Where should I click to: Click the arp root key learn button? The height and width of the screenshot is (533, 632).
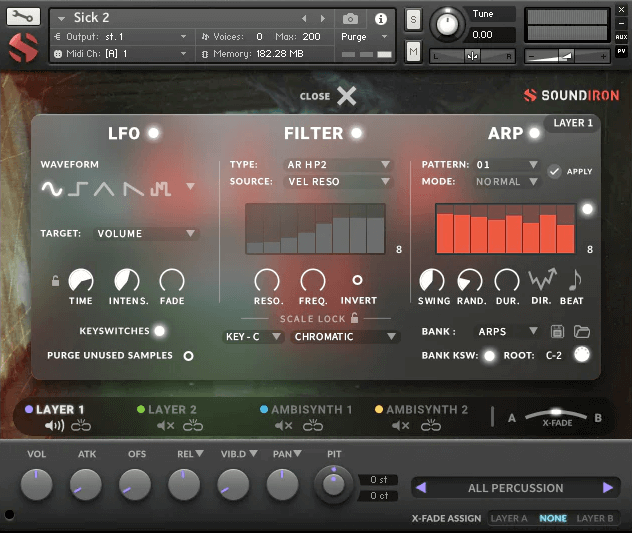tap(582, 354)
